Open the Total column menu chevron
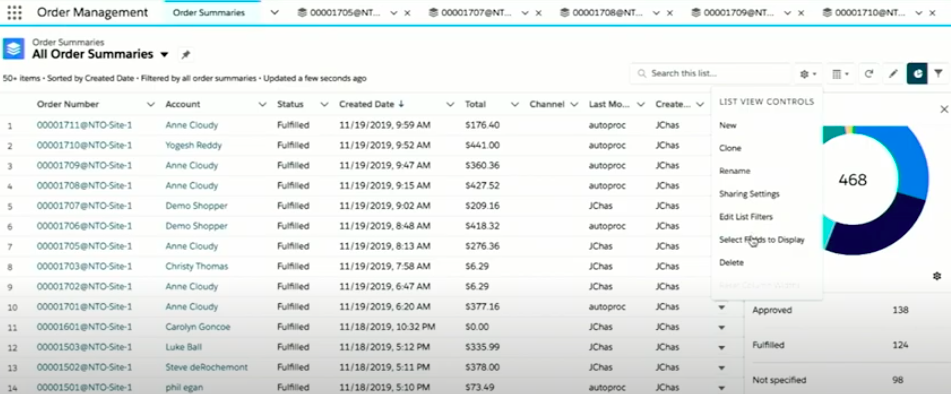Screen dimensions: 951x394 [x=514, y=104]
